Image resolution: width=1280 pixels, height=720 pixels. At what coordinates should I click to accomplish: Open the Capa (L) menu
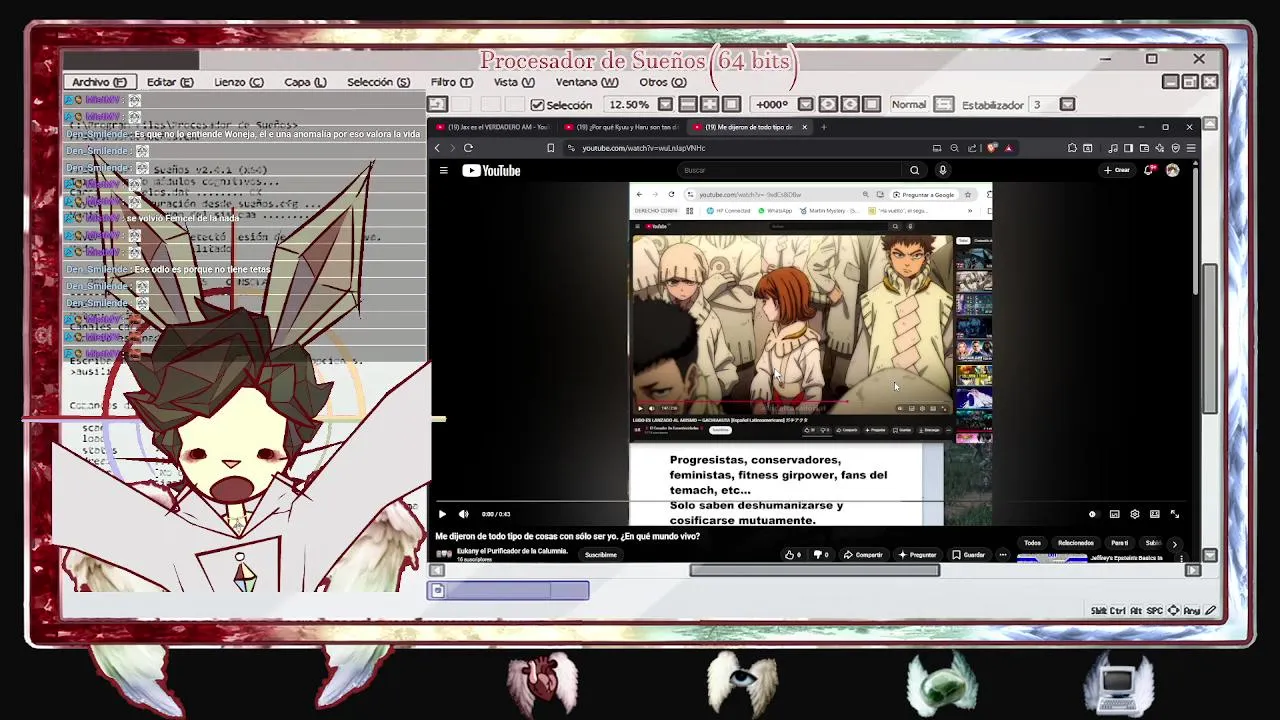click(305, 82)
